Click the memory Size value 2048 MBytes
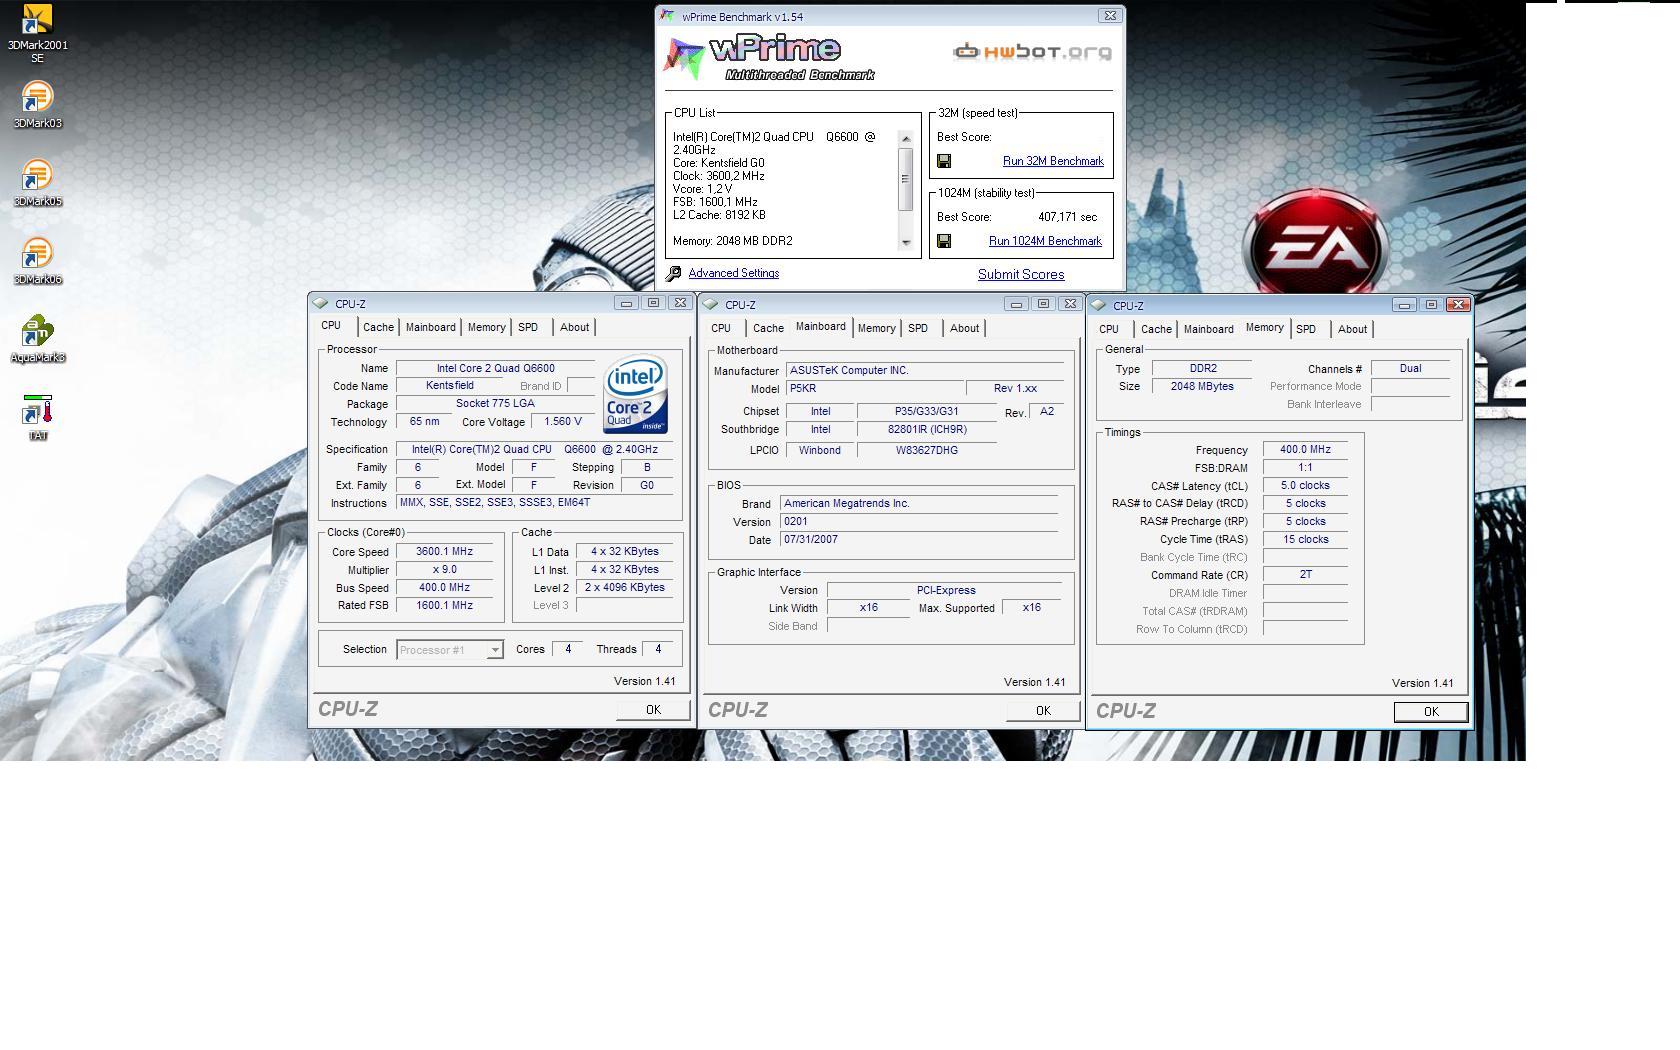 pos(1202,387)
